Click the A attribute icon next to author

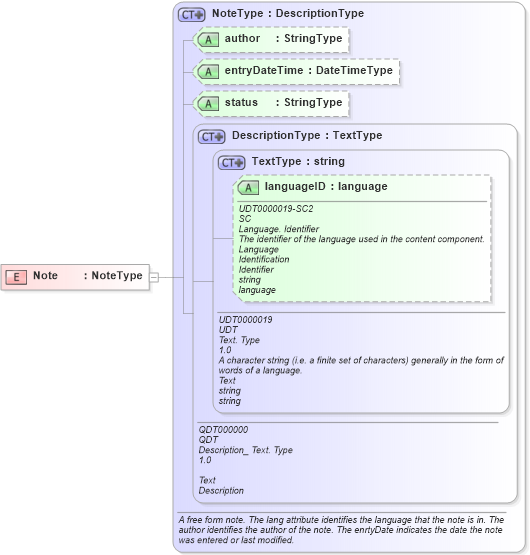tap(208, 40)
